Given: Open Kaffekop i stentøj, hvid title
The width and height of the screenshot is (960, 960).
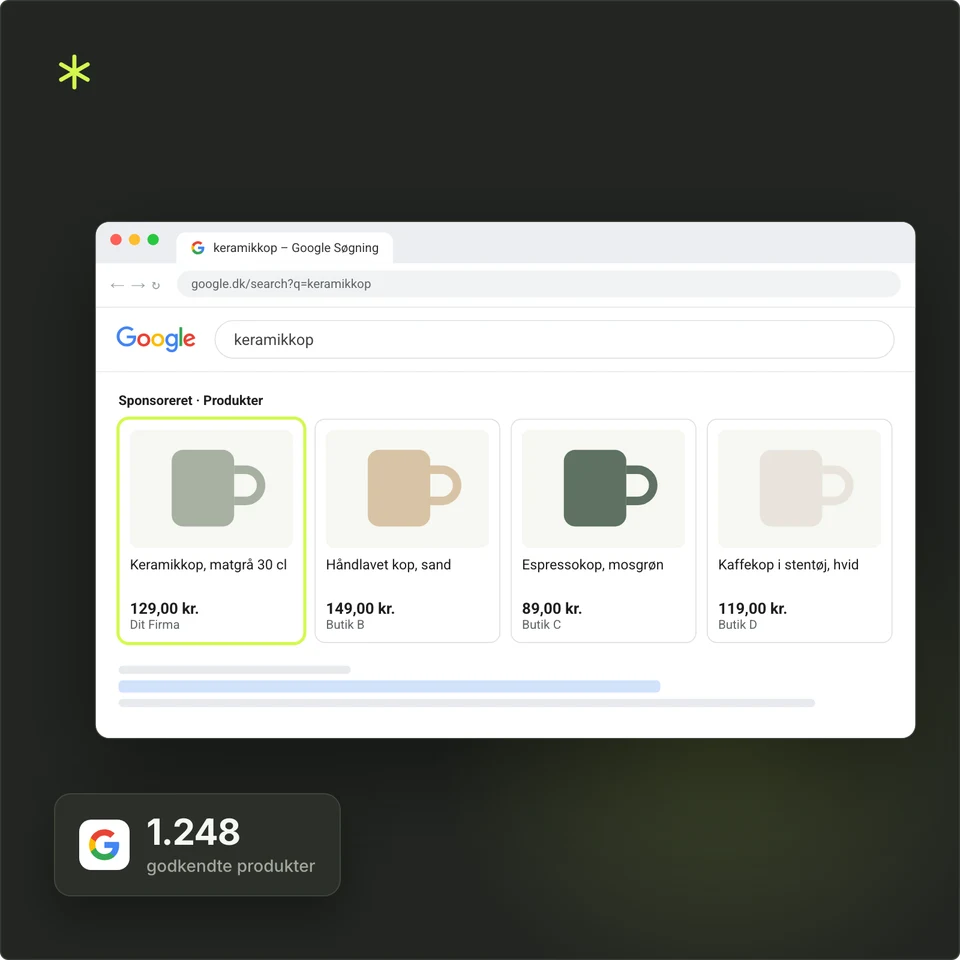Looking at the screenshot, I should coord(788,564).
